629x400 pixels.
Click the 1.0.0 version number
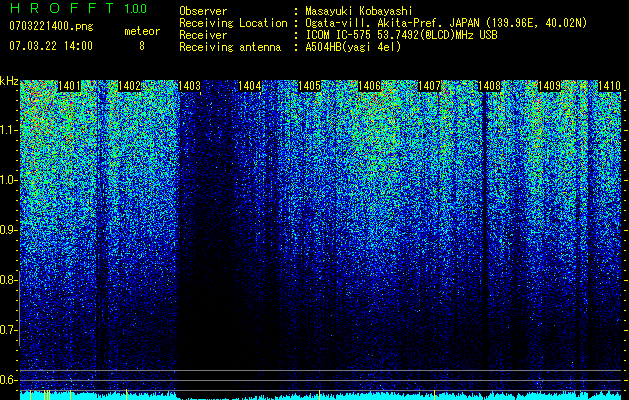136,8
